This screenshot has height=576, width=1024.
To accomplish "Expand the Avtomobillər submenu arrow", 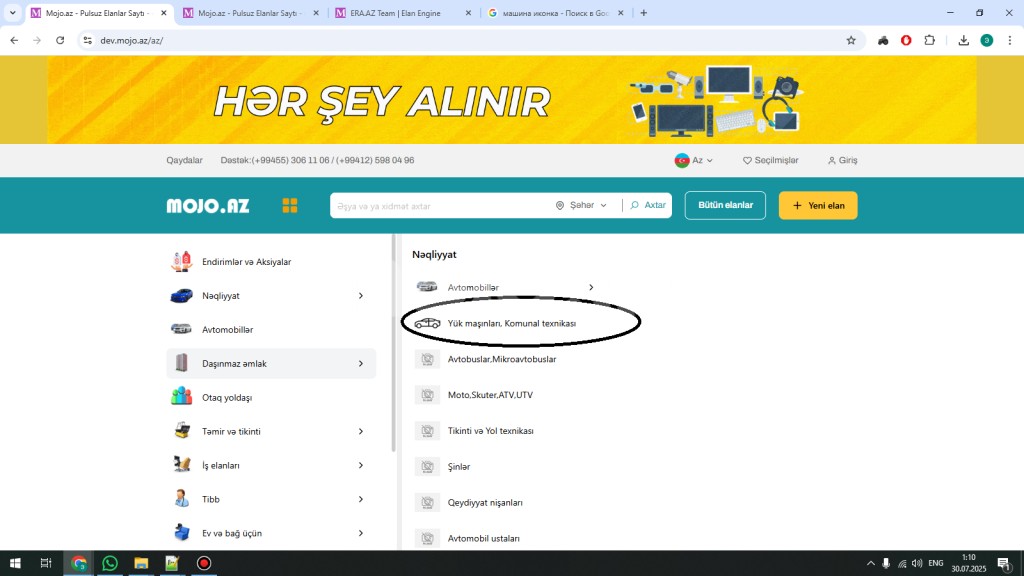I will pos(591,287).
